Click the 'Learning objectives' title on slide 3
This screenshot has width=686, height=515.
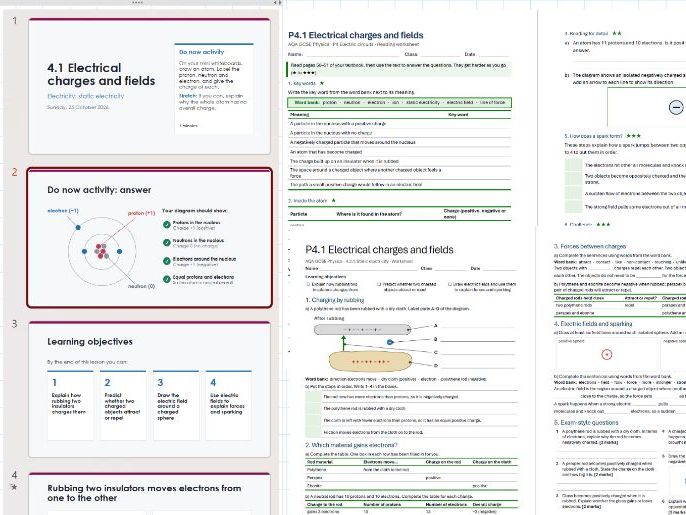click(x=90, y=342)
